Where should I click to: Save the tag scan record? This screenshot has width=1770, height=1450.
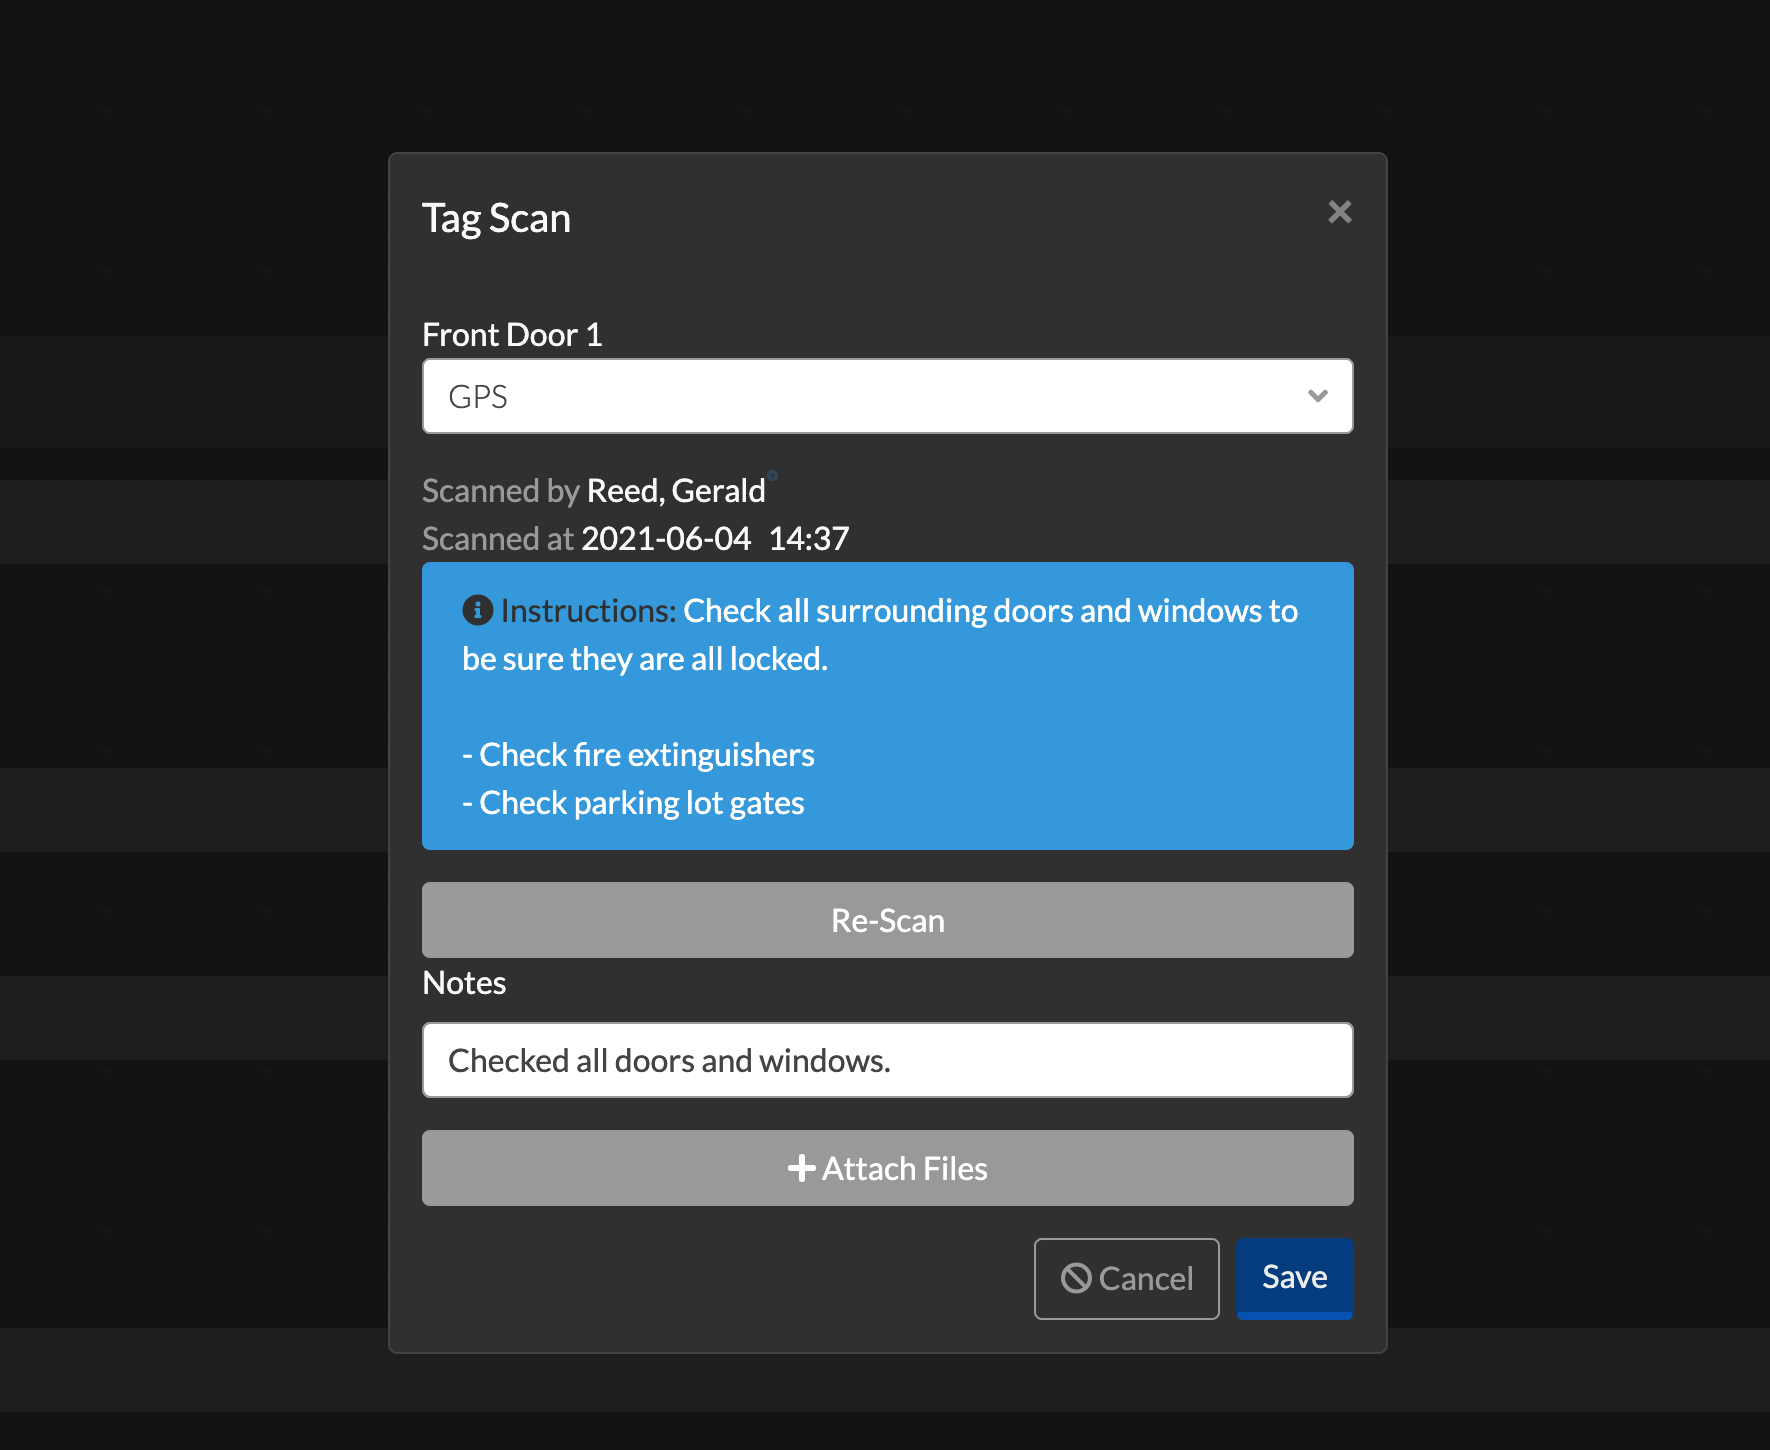(1294, 1277)
